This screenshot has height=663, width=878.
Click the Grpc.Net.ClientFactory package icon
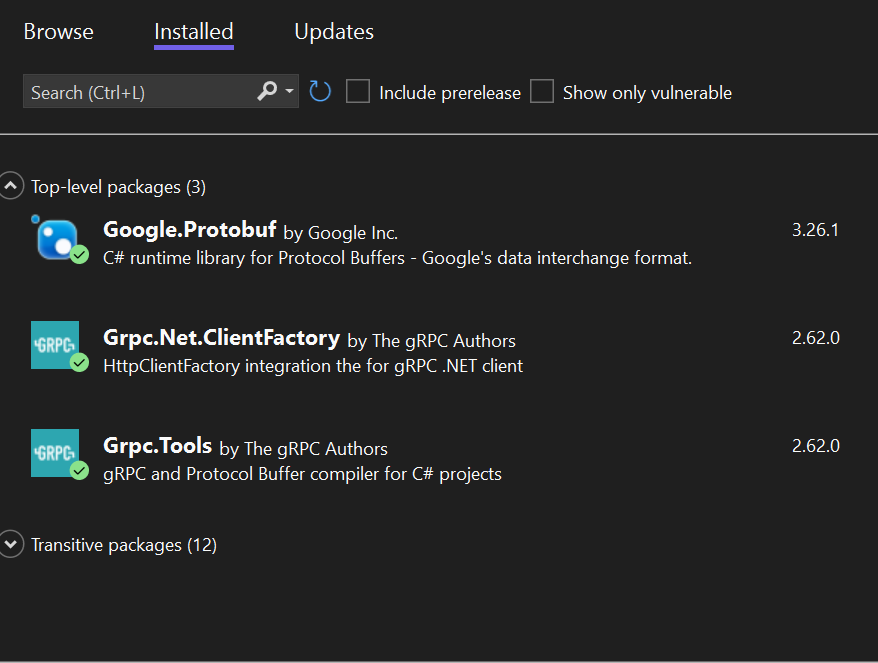[x=55, y=344]
